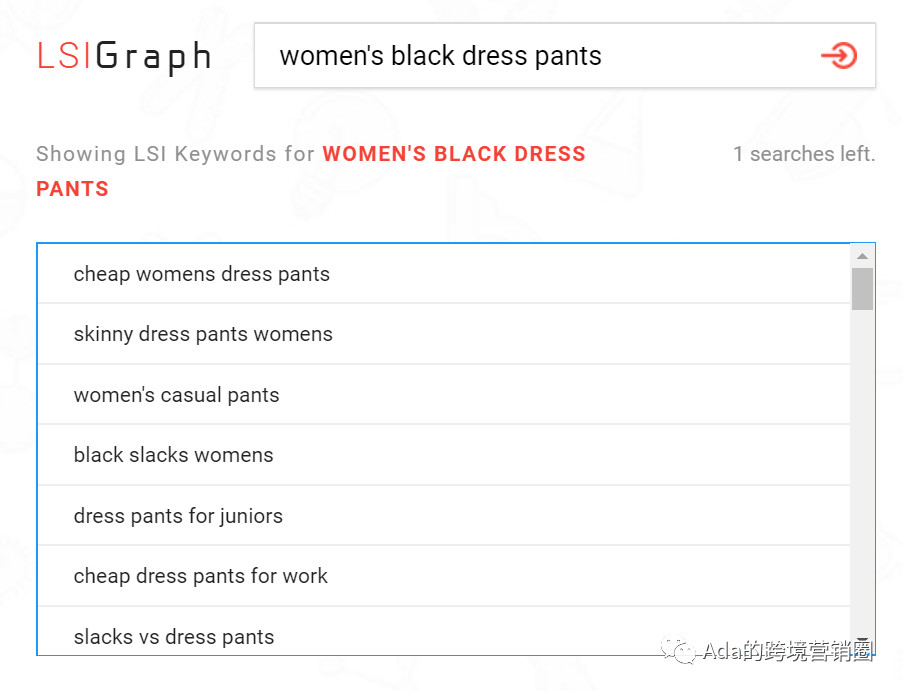Click the 'Ada的跨境营销圈' watermark text
903x691 pixels.
pos(788,652)
